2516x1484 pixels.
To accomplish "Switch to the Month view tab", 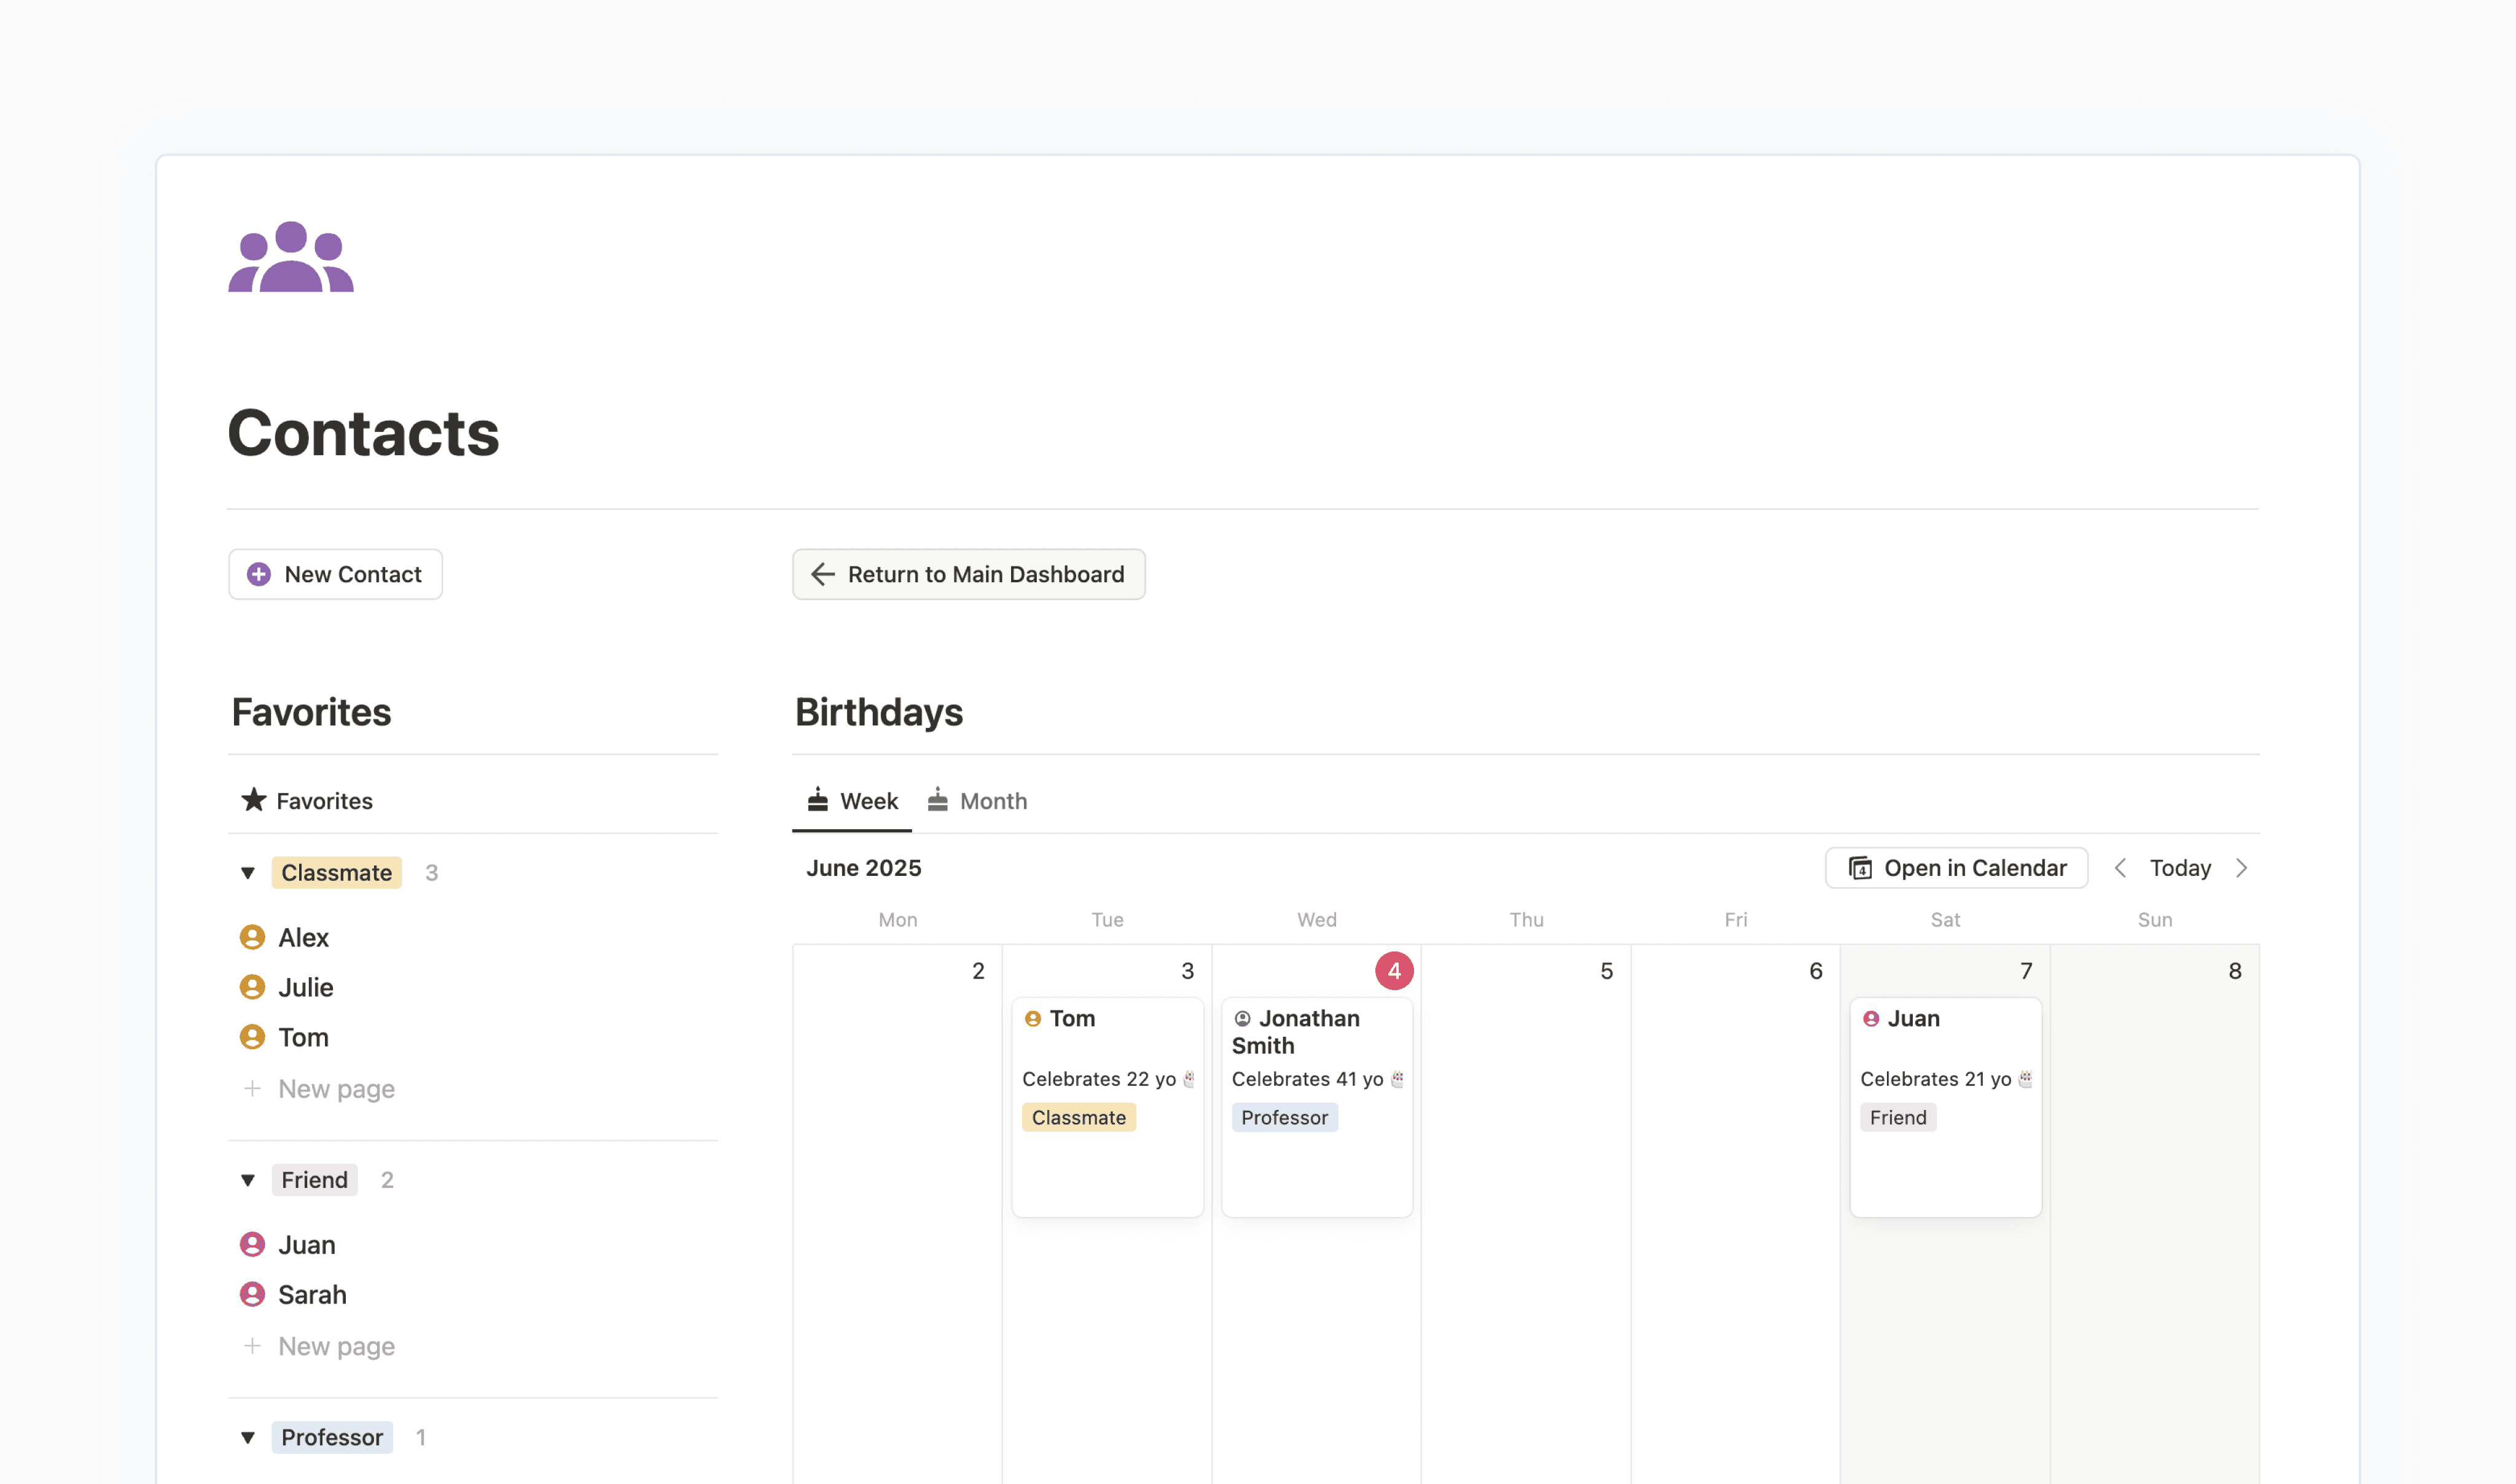I will click(993, 800).
